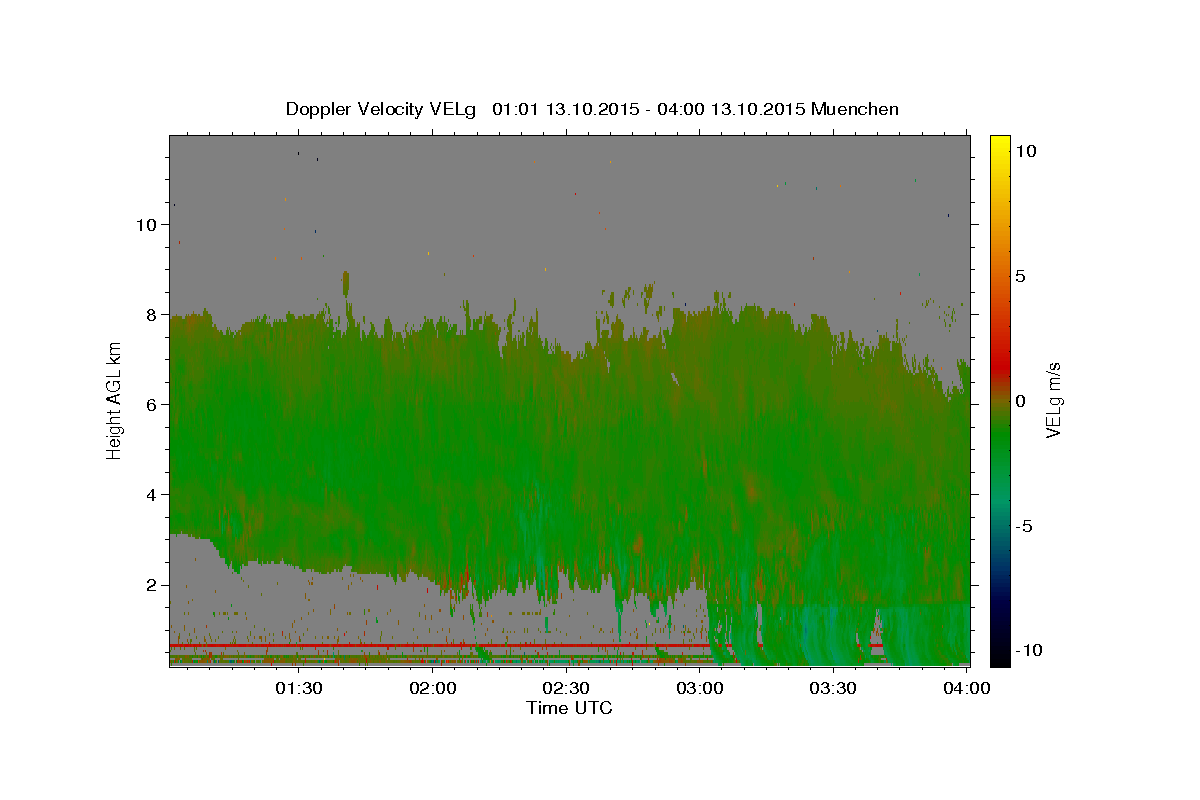Image resolution: width=1200 pixels, height=800 pixels.
Task: Click the 'Time UTC' axis label
Action: coord(569,708)
